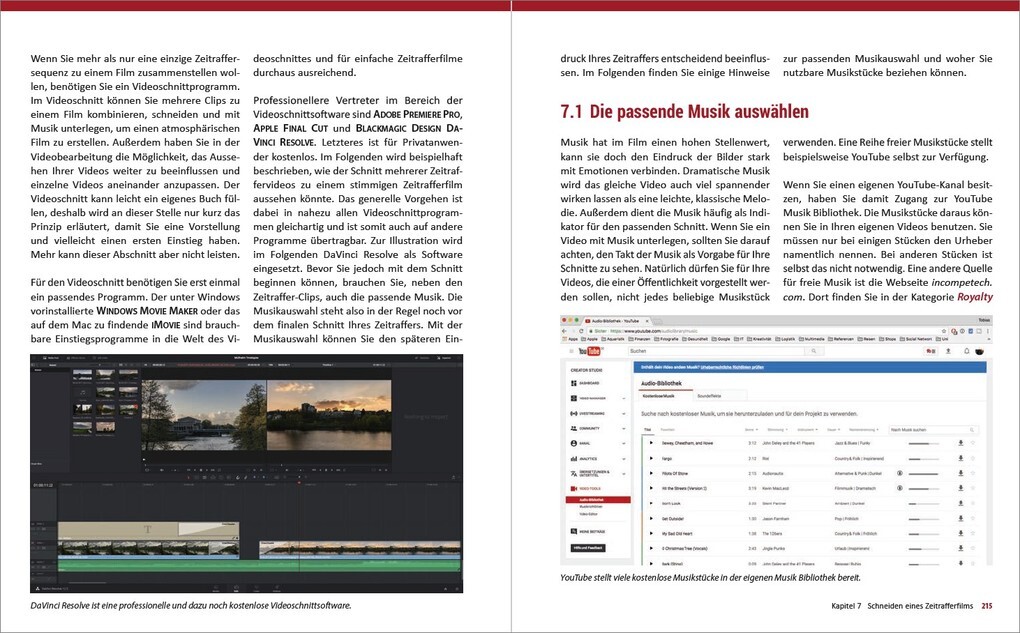The height and width of the screenshot is (633, 1020).
Task: Click the red timeline playhead marker
Action: [x=299, y=483]
